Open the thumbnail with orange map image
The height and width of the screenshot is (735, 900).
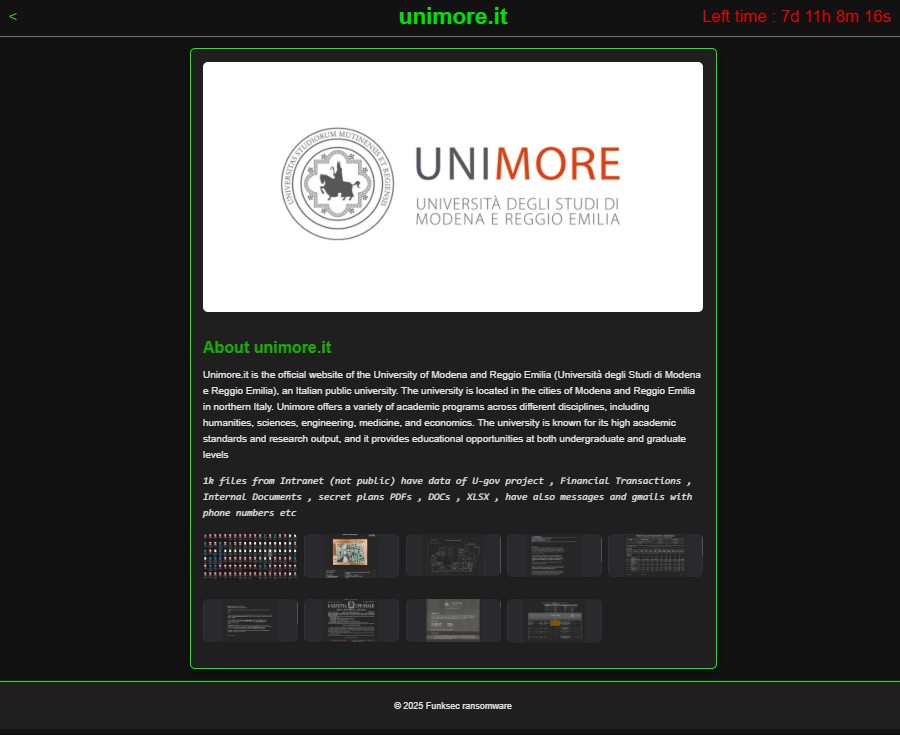coord(351,555)
